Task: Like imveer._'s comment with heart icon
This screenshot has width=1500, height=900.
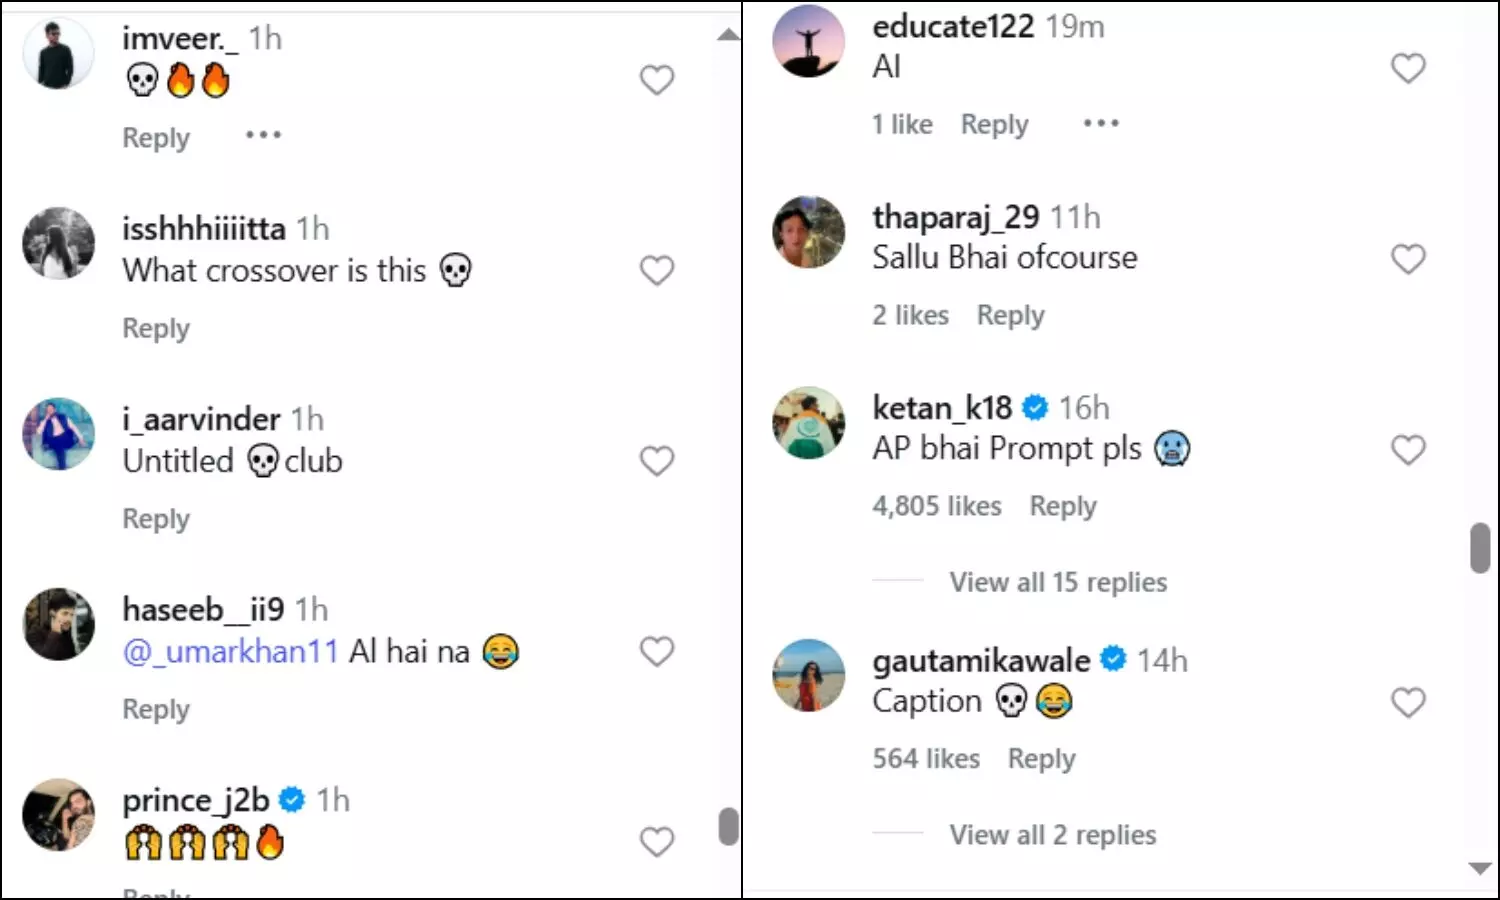Action: tap(656, 80)
